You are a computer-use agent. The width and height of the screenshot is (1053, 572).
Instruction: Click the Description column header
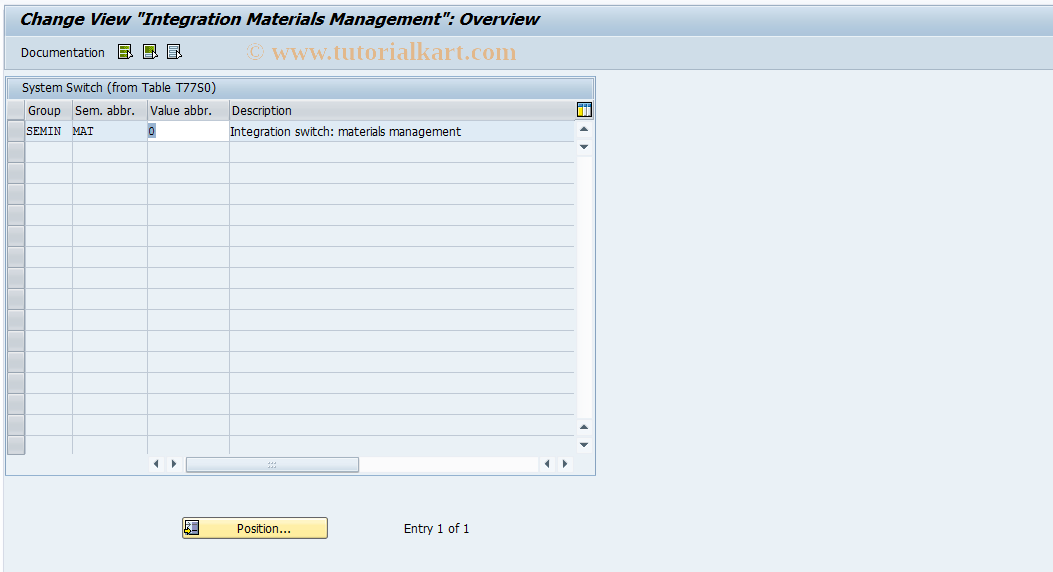click(402, 110)
